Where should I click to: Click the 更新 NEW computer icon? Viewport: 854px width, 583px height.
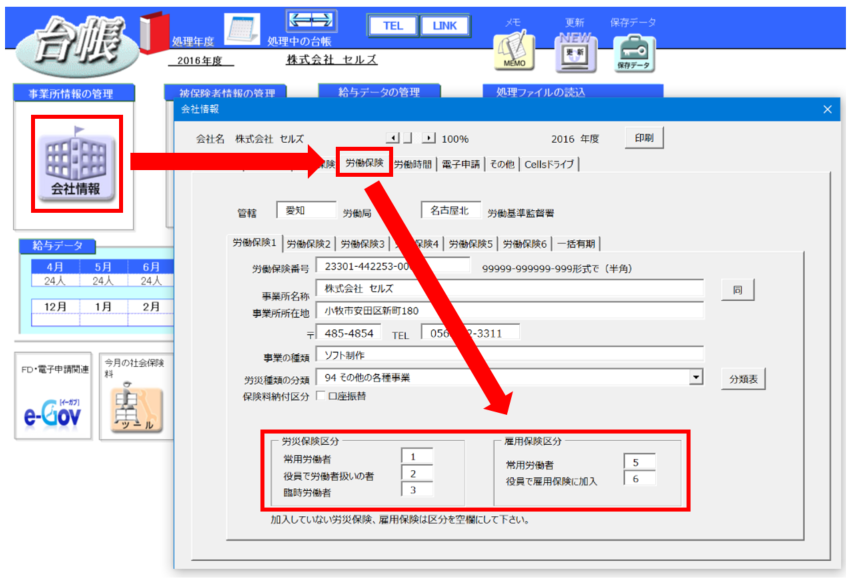tap(576, 53)
